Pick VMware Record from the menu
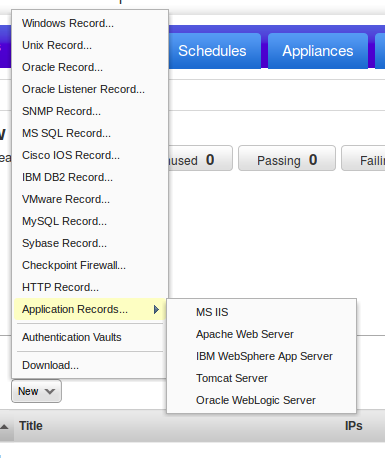Screen dimensions: 385x458 coord(90,199)
